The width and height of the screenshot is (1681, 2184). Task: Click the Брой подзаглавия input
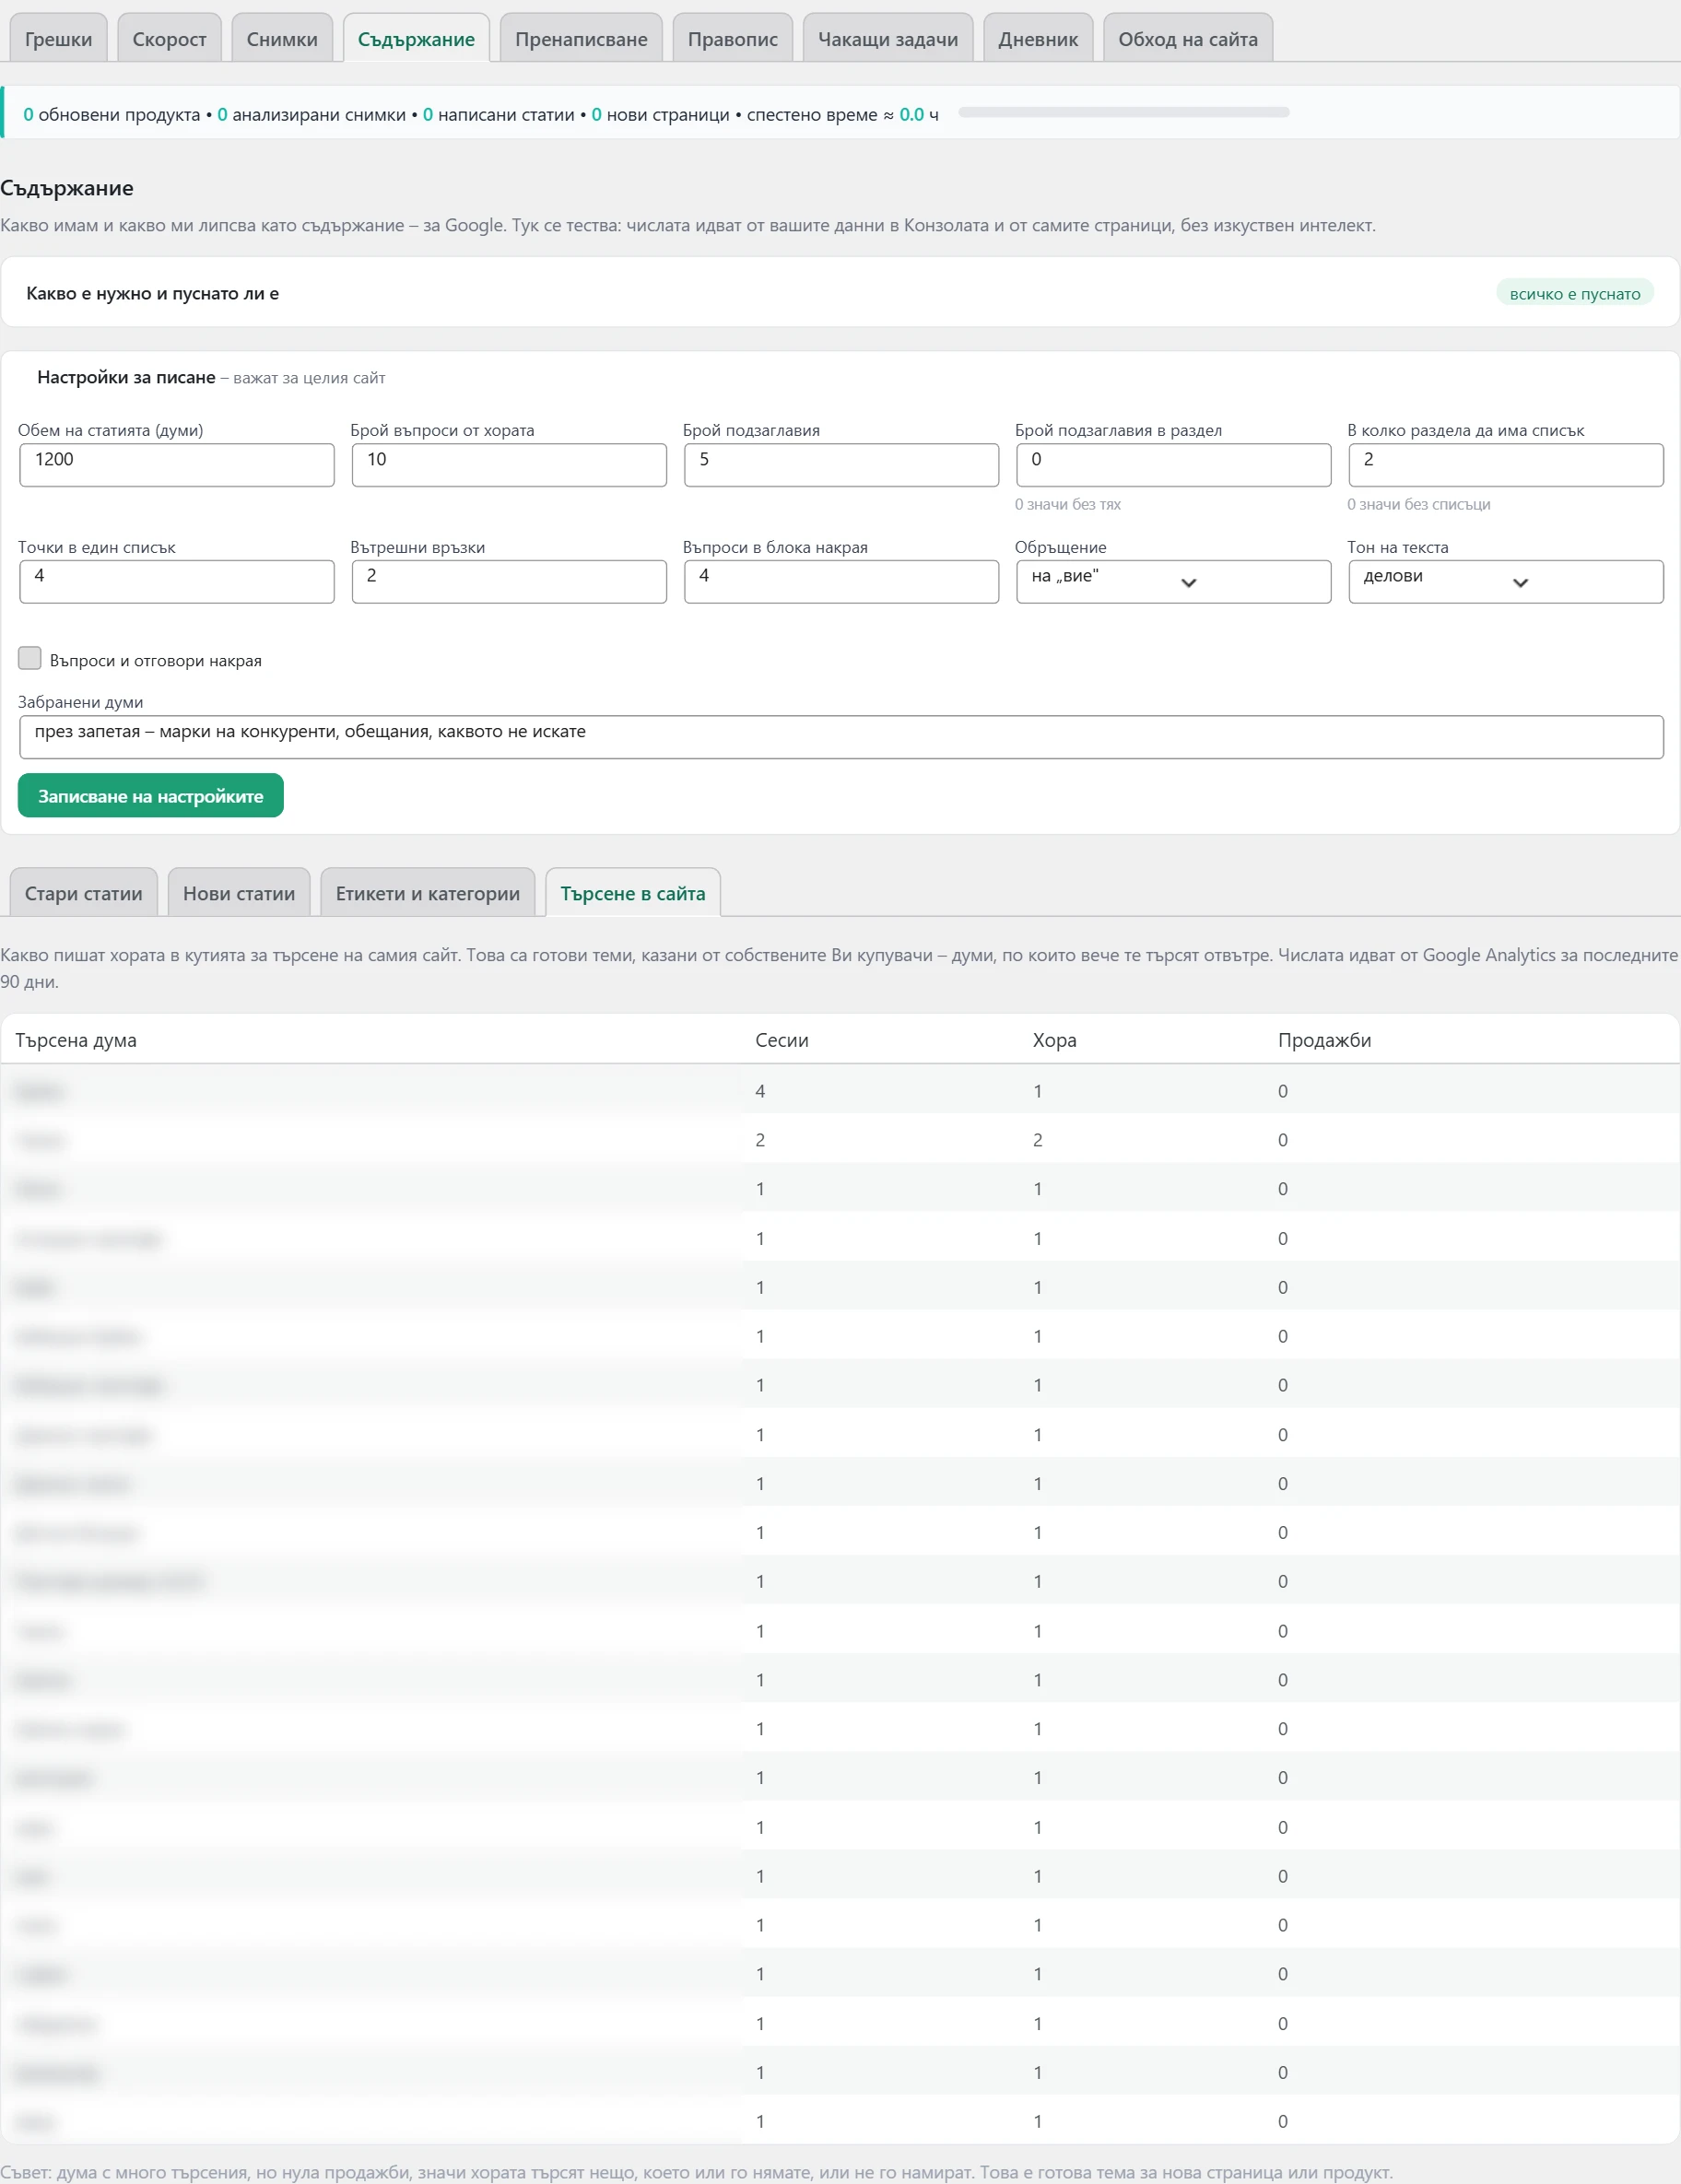pos(841,465)
